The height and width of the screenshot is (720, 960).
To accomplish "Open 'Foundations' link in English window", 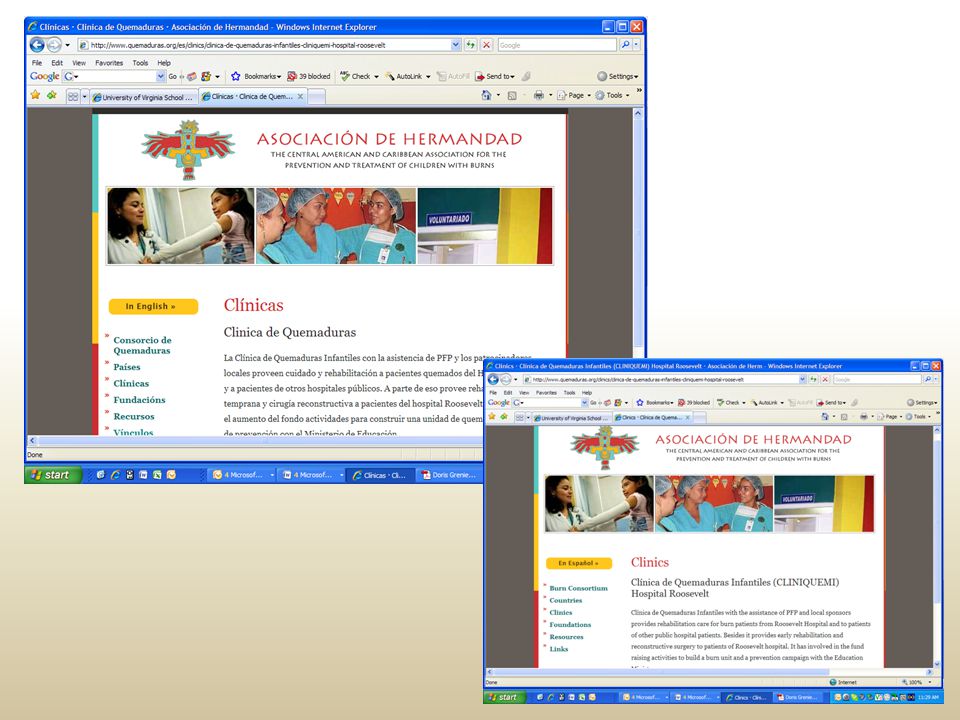I will point(570,625).
